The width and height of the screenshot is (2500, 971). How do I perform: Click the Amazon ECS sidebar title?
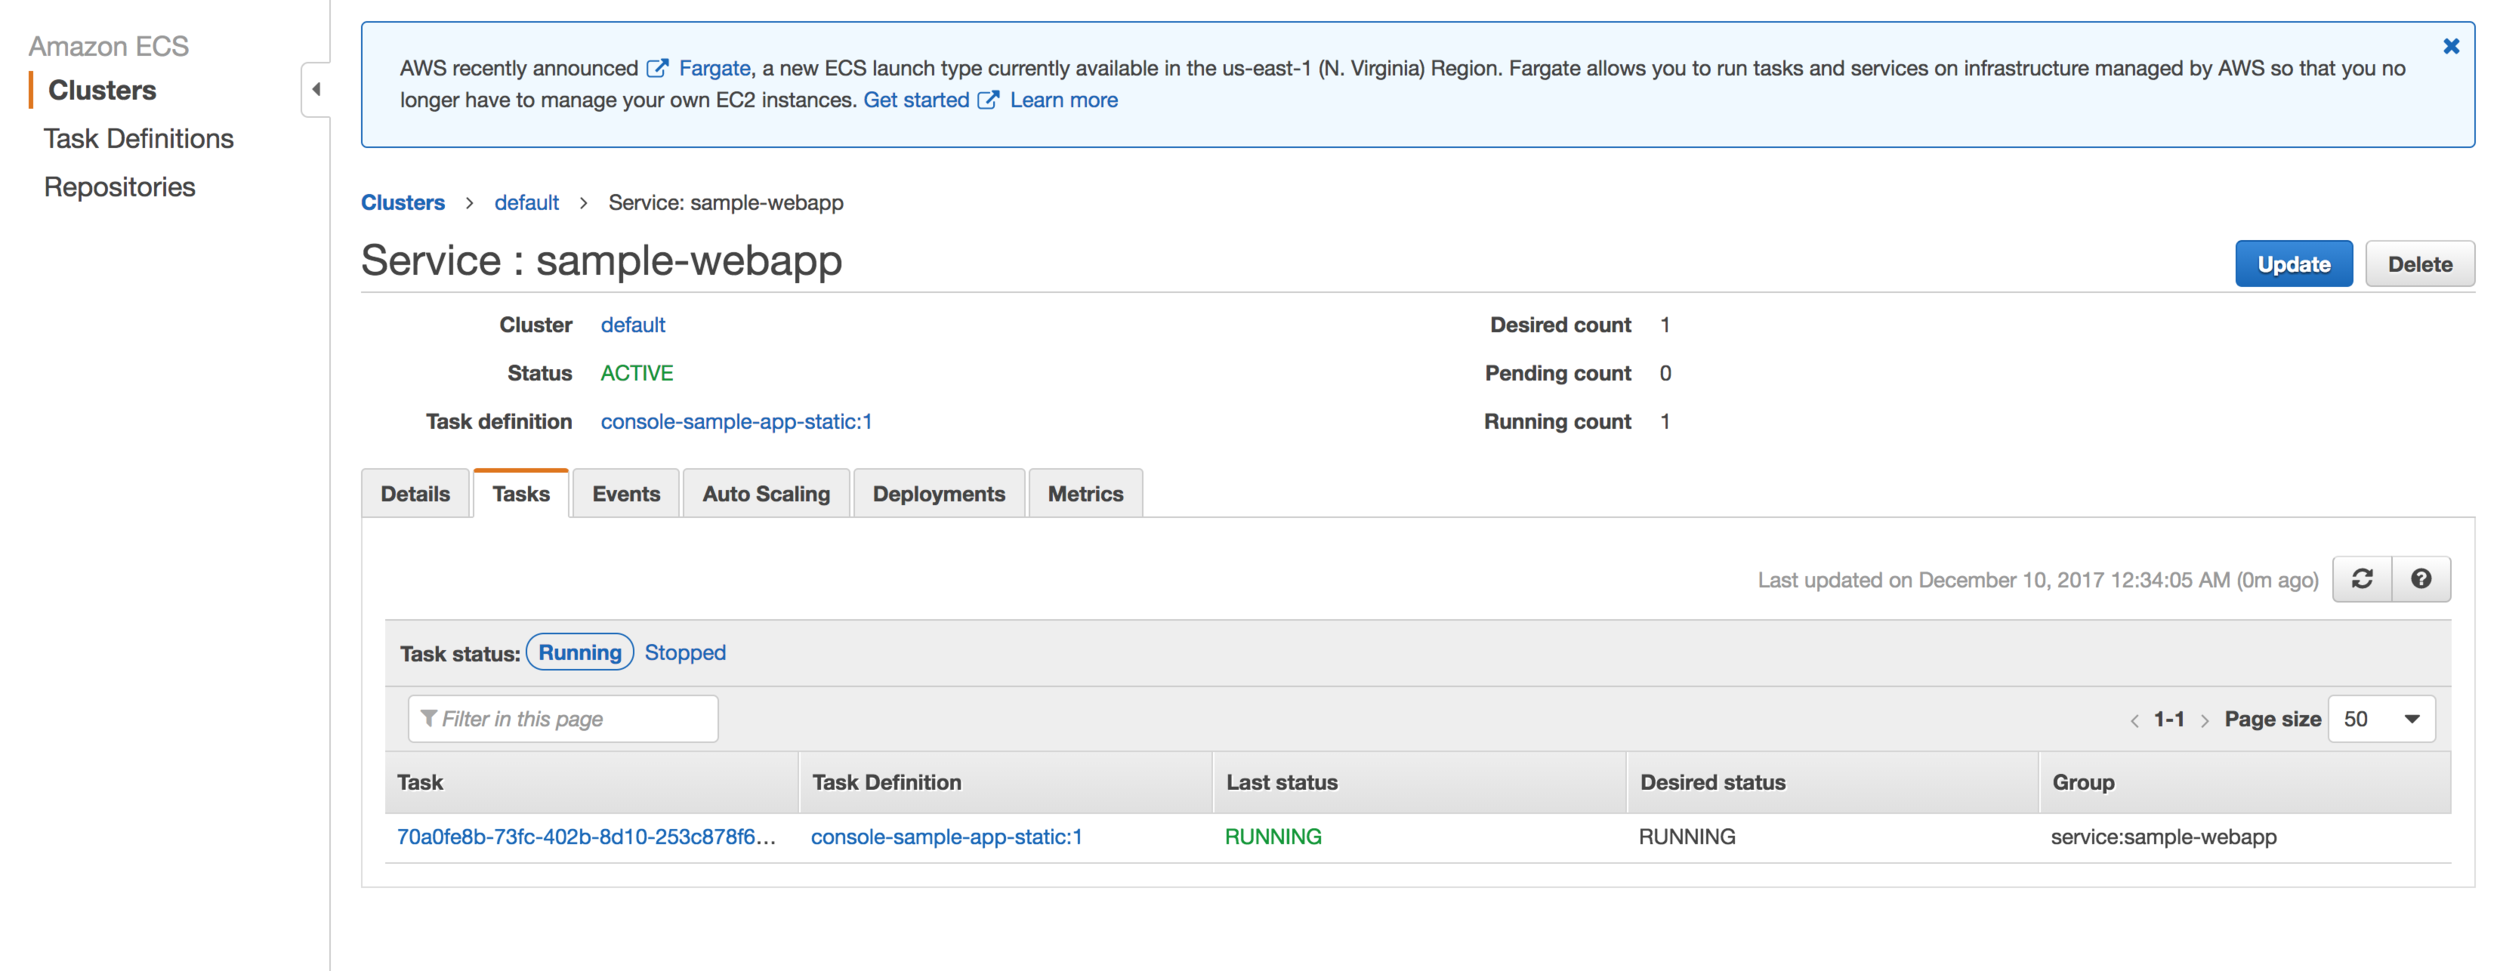(x=108, y=46)
